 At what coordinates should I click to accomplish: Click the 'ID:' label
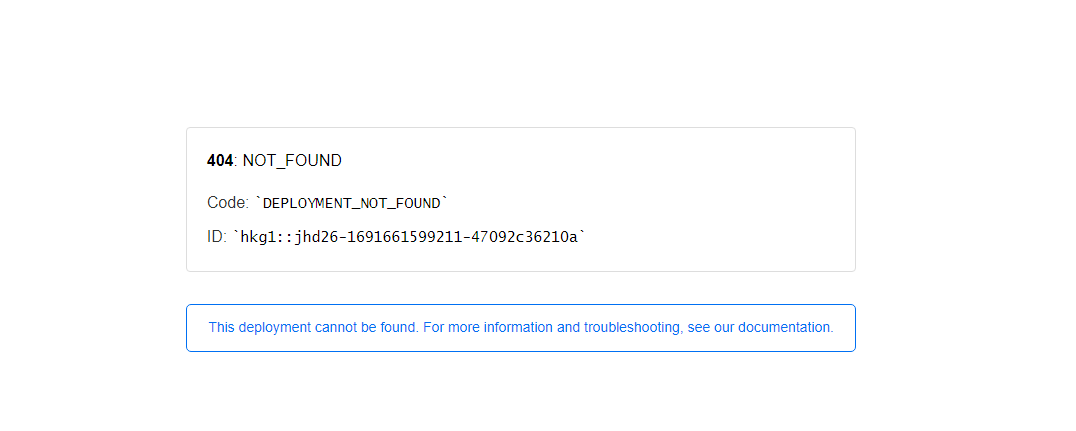pyautogui.click(x=217, y=237)
